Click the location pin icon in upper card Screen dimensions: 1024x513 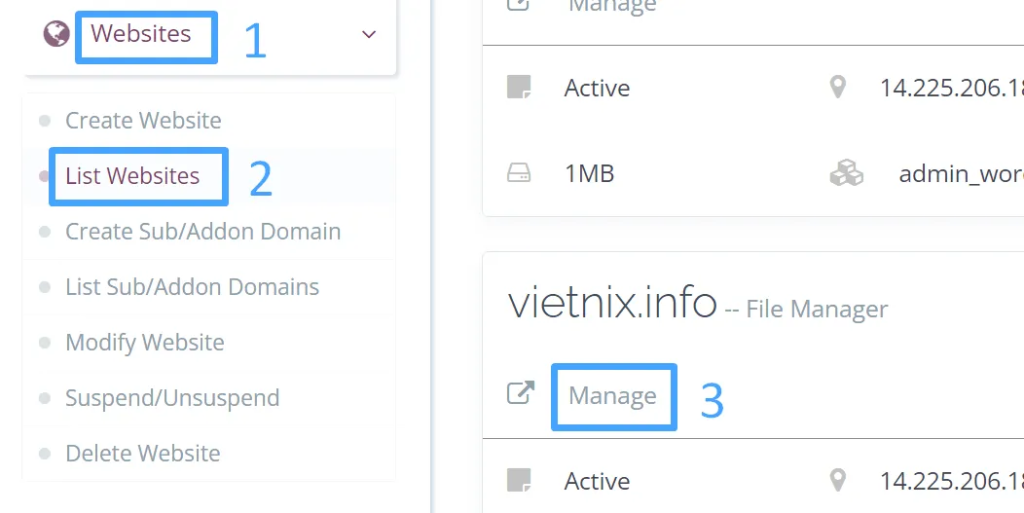pos(838,88)
